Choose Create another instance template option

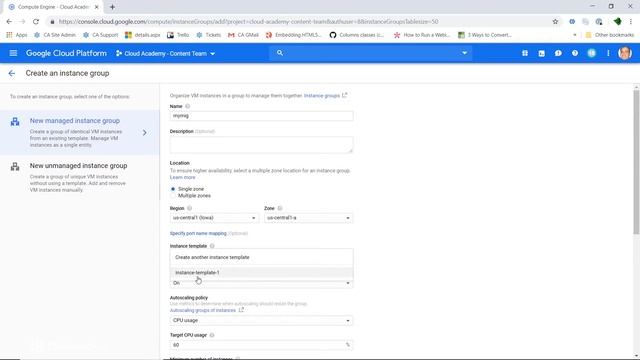pos(261,258)
